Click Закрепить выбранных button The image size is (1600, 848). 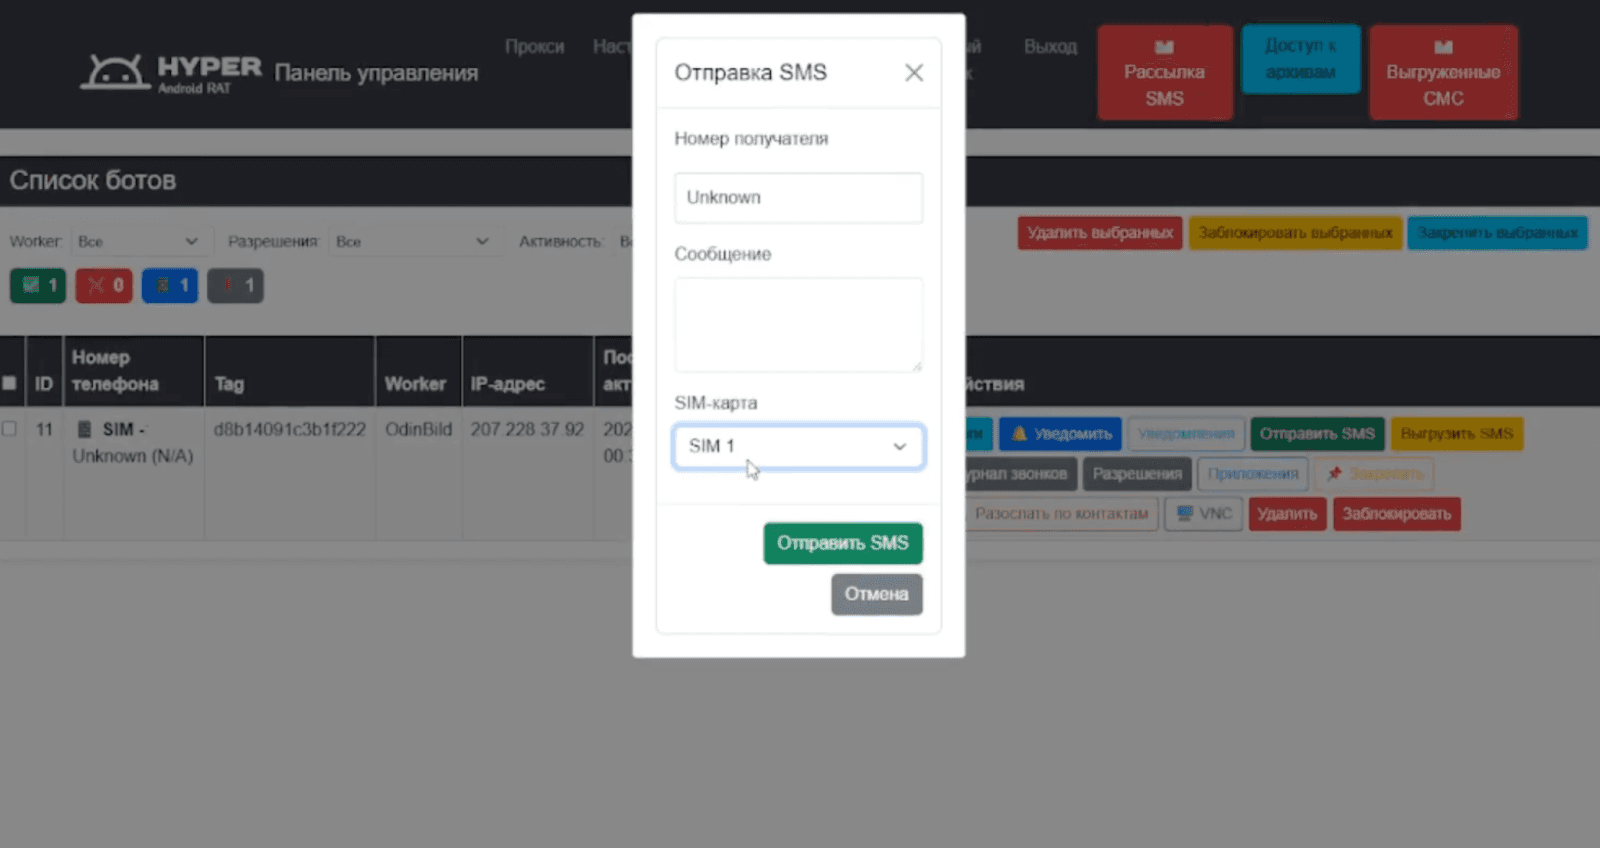tap(1497, 233)
